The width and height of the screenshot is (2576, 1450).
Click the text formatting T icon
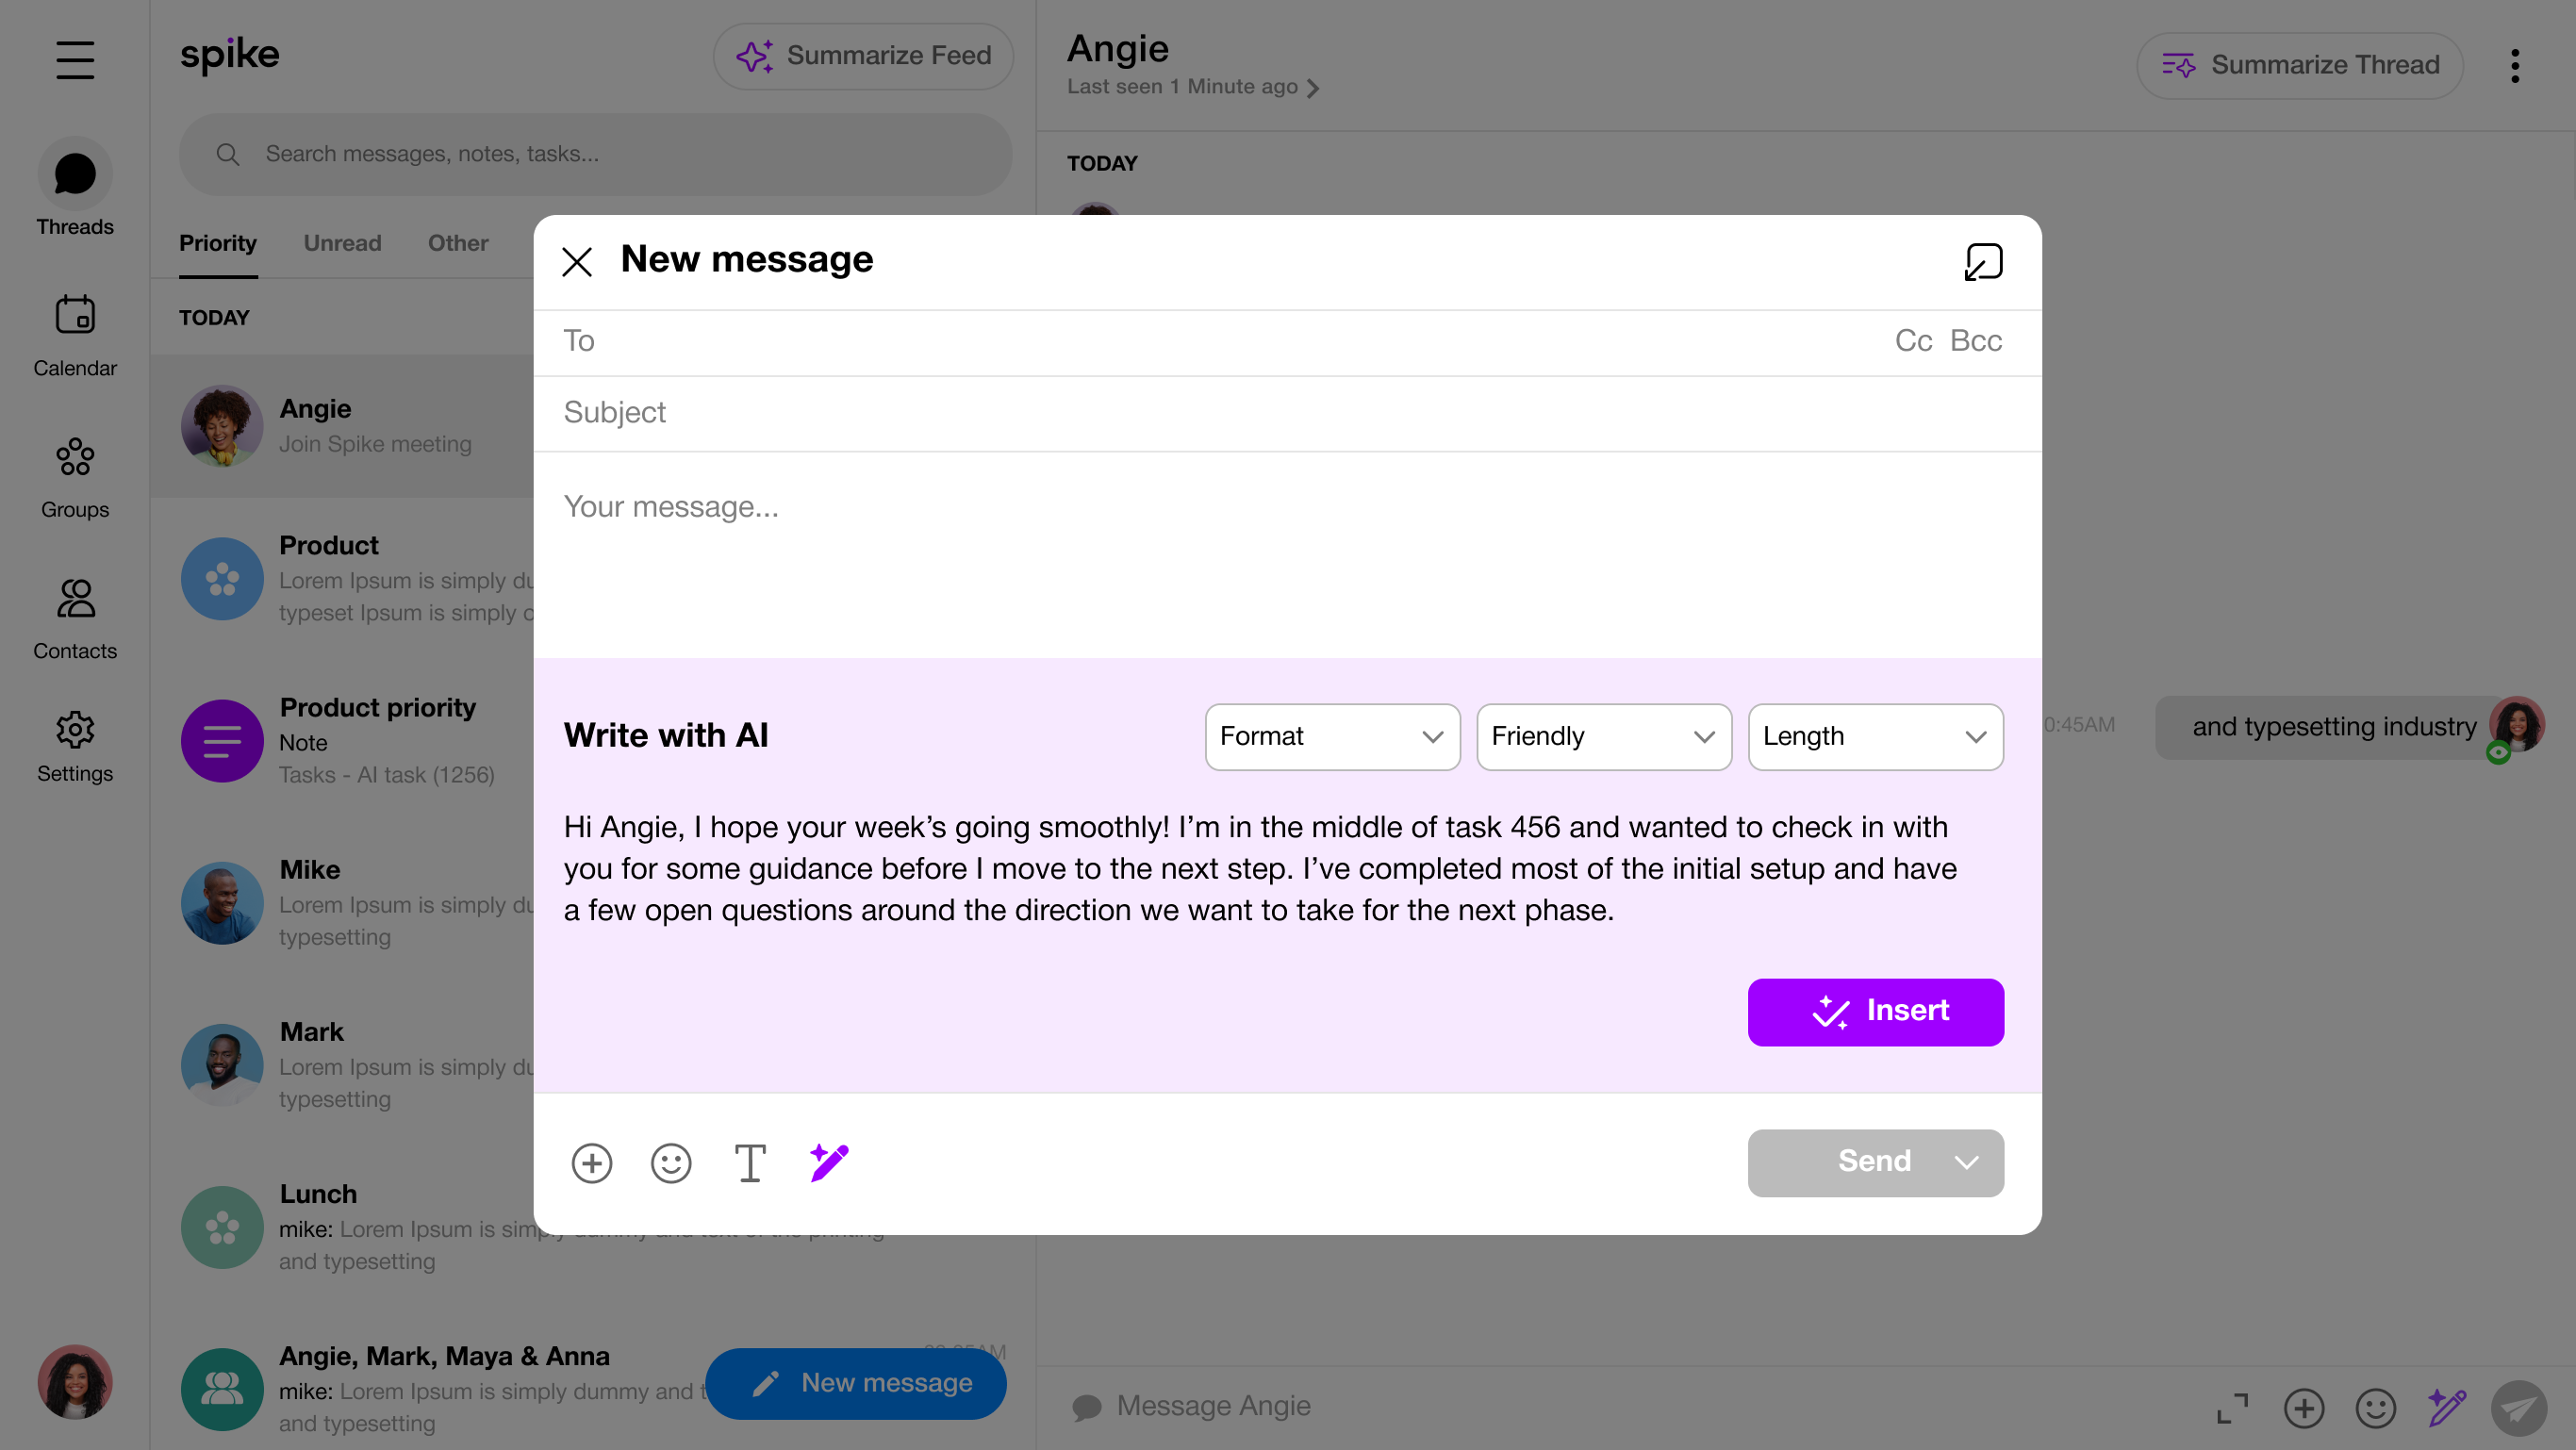[x=750, y=1162]
